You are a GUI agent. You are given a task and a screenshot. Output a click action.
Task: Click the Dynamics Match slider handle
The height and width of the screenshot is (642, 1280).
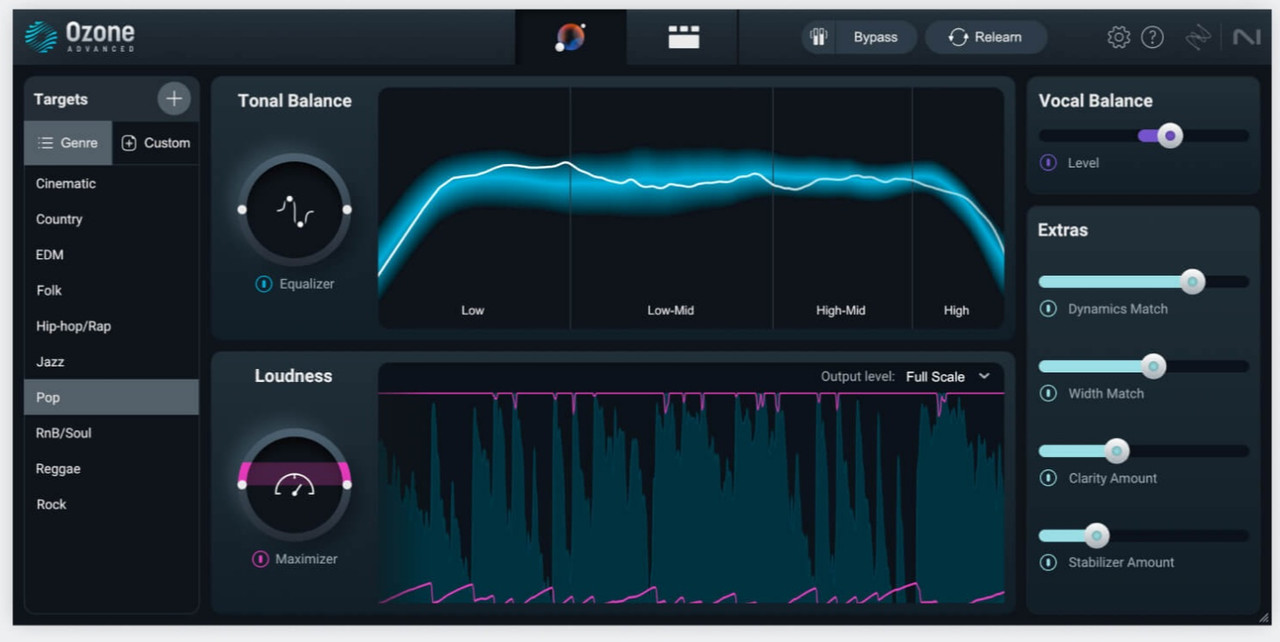[x=1192, y=282]
